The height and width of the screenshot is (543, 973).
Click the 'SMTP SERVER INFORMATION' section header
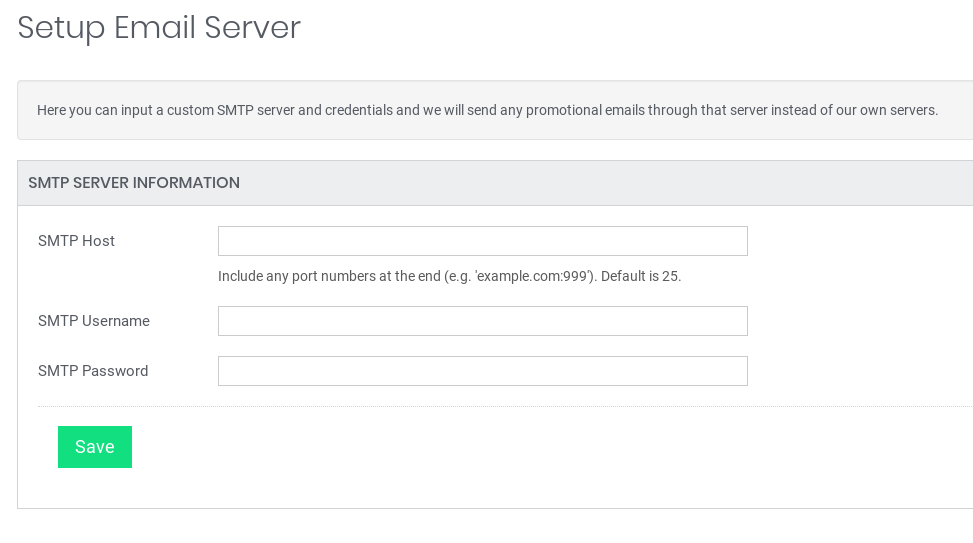pyautogui.click(x=134, y=183)
